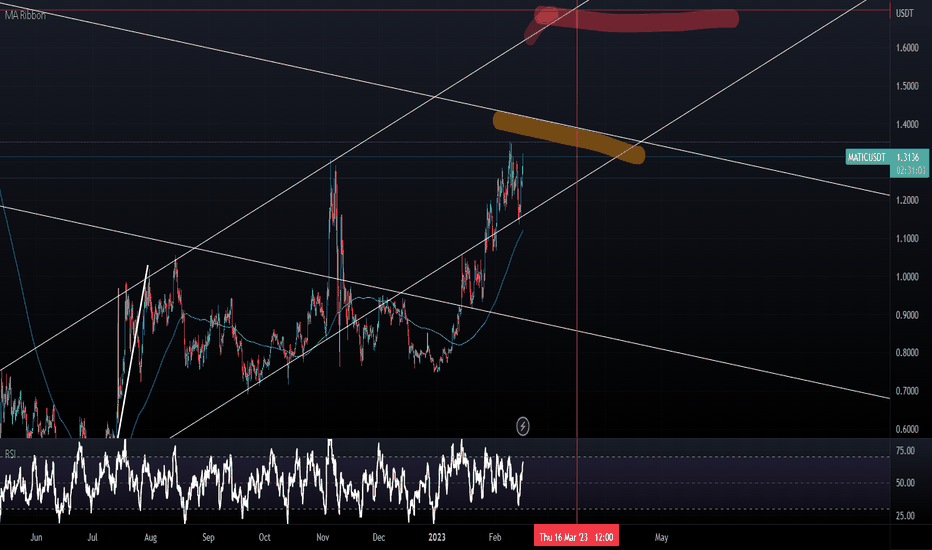932x550 pixels.
Task: Click the 2023 label on time axis
Action: pyautogui.click(x=437, y=538)
